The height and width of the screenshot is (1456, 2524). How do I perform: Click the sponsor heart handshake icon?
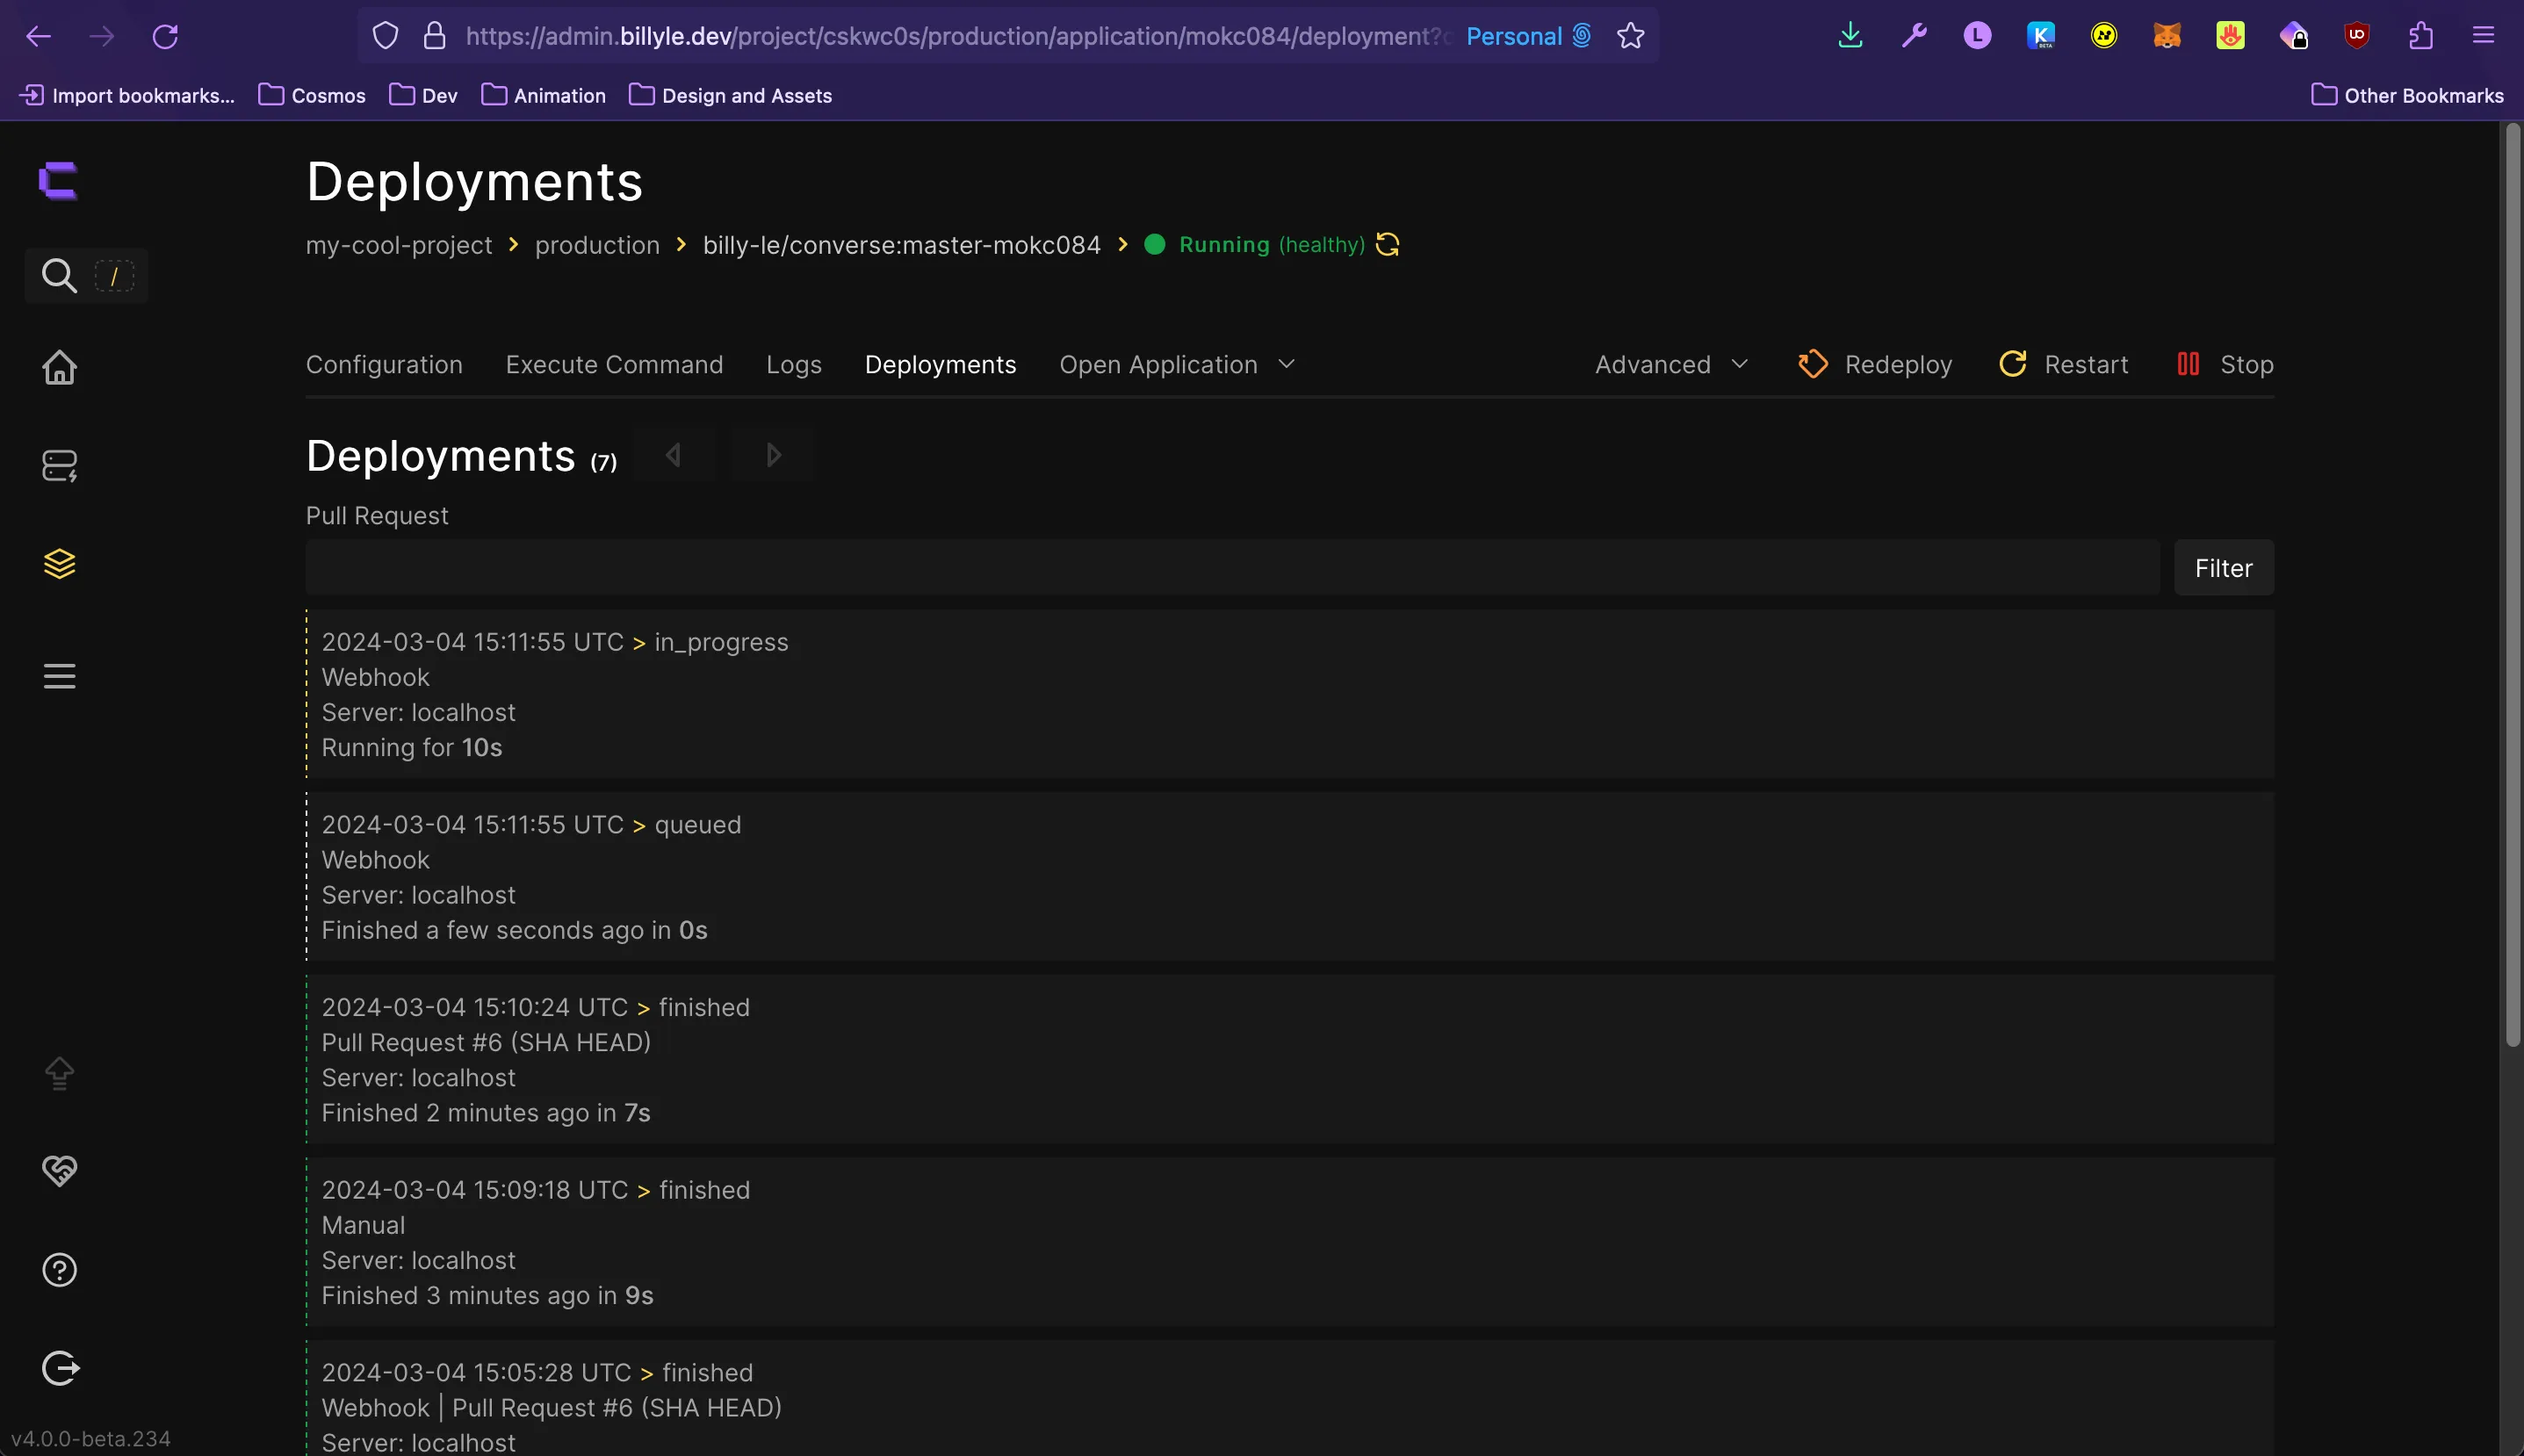point(59,1170)
